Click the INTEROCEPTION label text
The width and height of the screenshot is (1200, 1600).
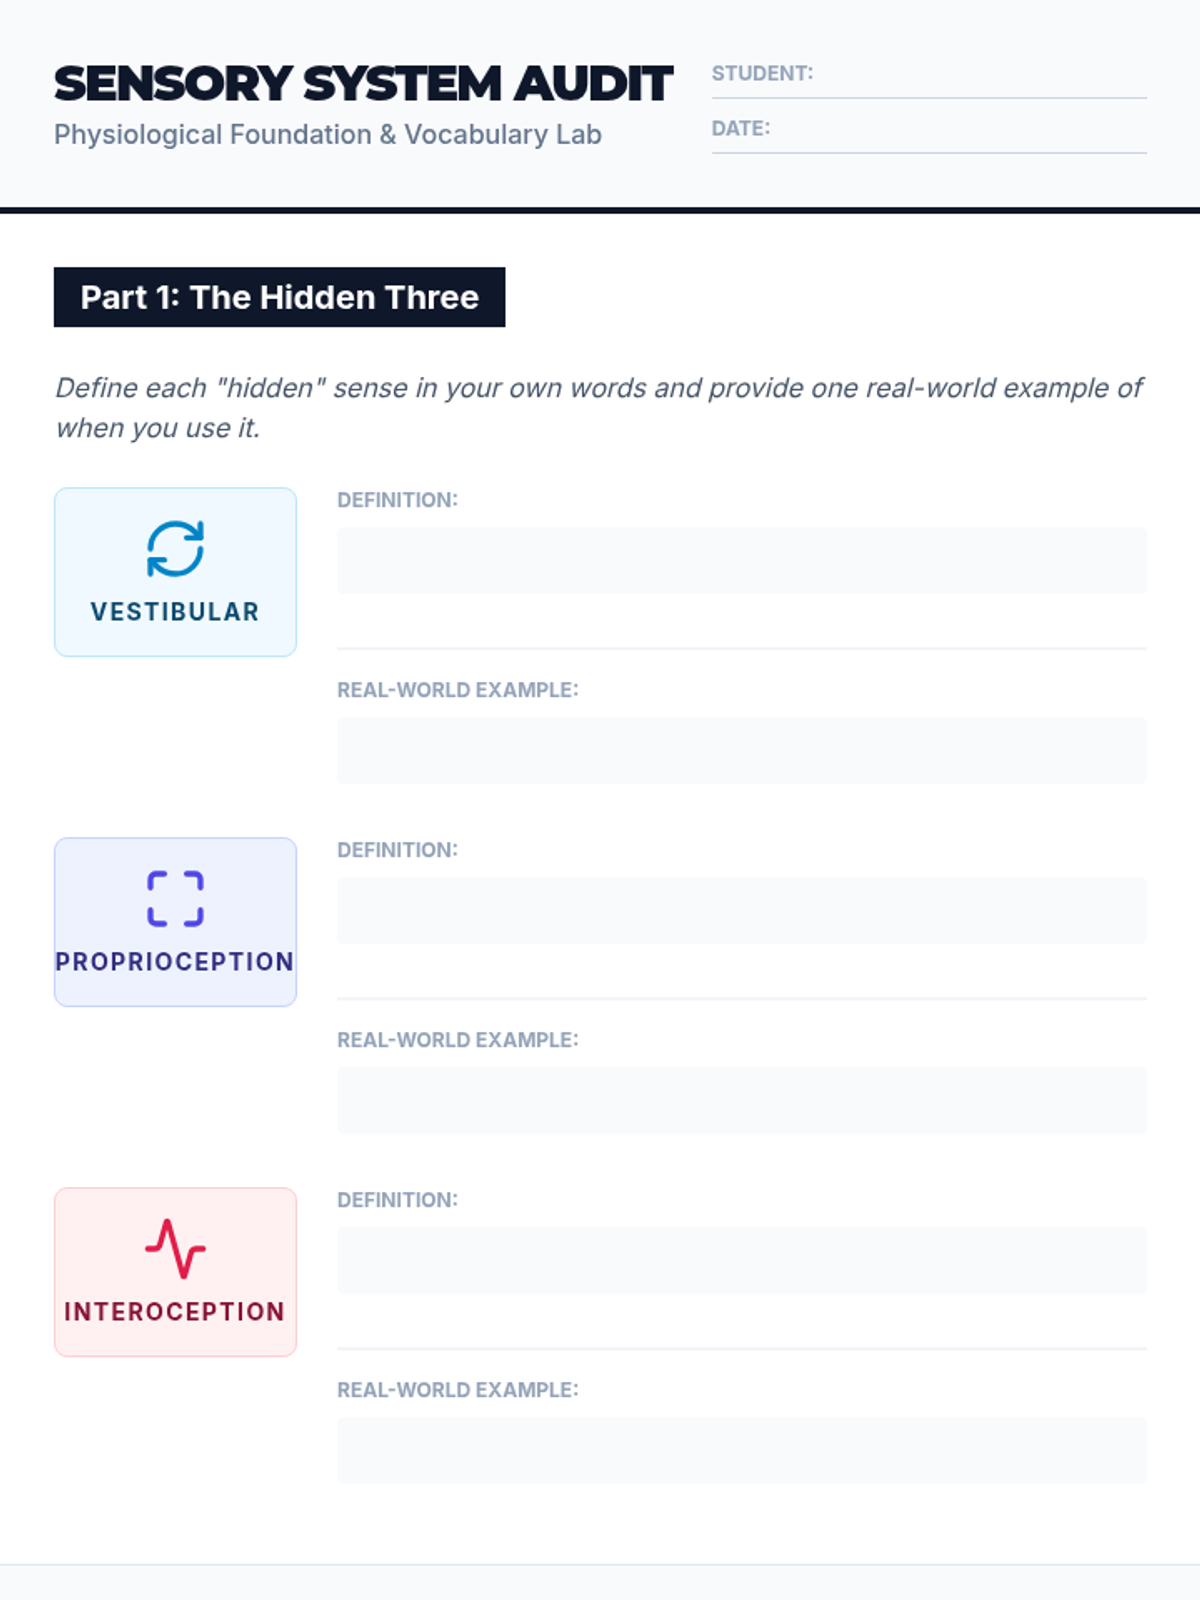pos(175,1312)
